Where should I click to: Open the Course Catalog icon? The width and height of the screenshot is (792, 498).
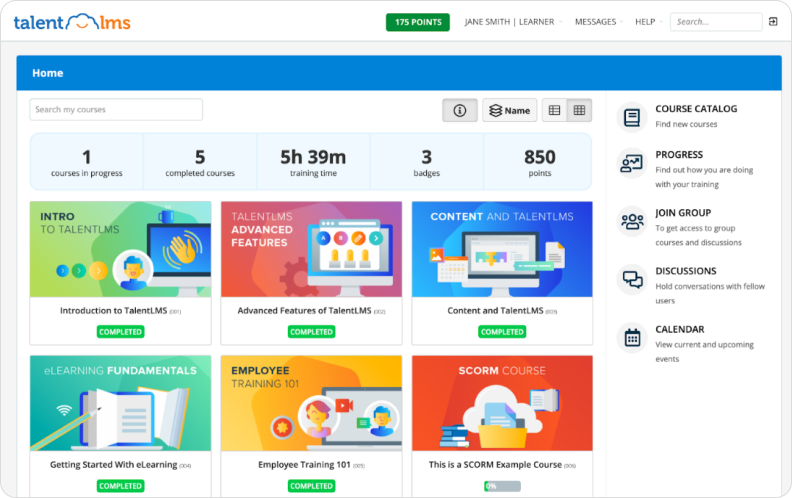(631, 117)
